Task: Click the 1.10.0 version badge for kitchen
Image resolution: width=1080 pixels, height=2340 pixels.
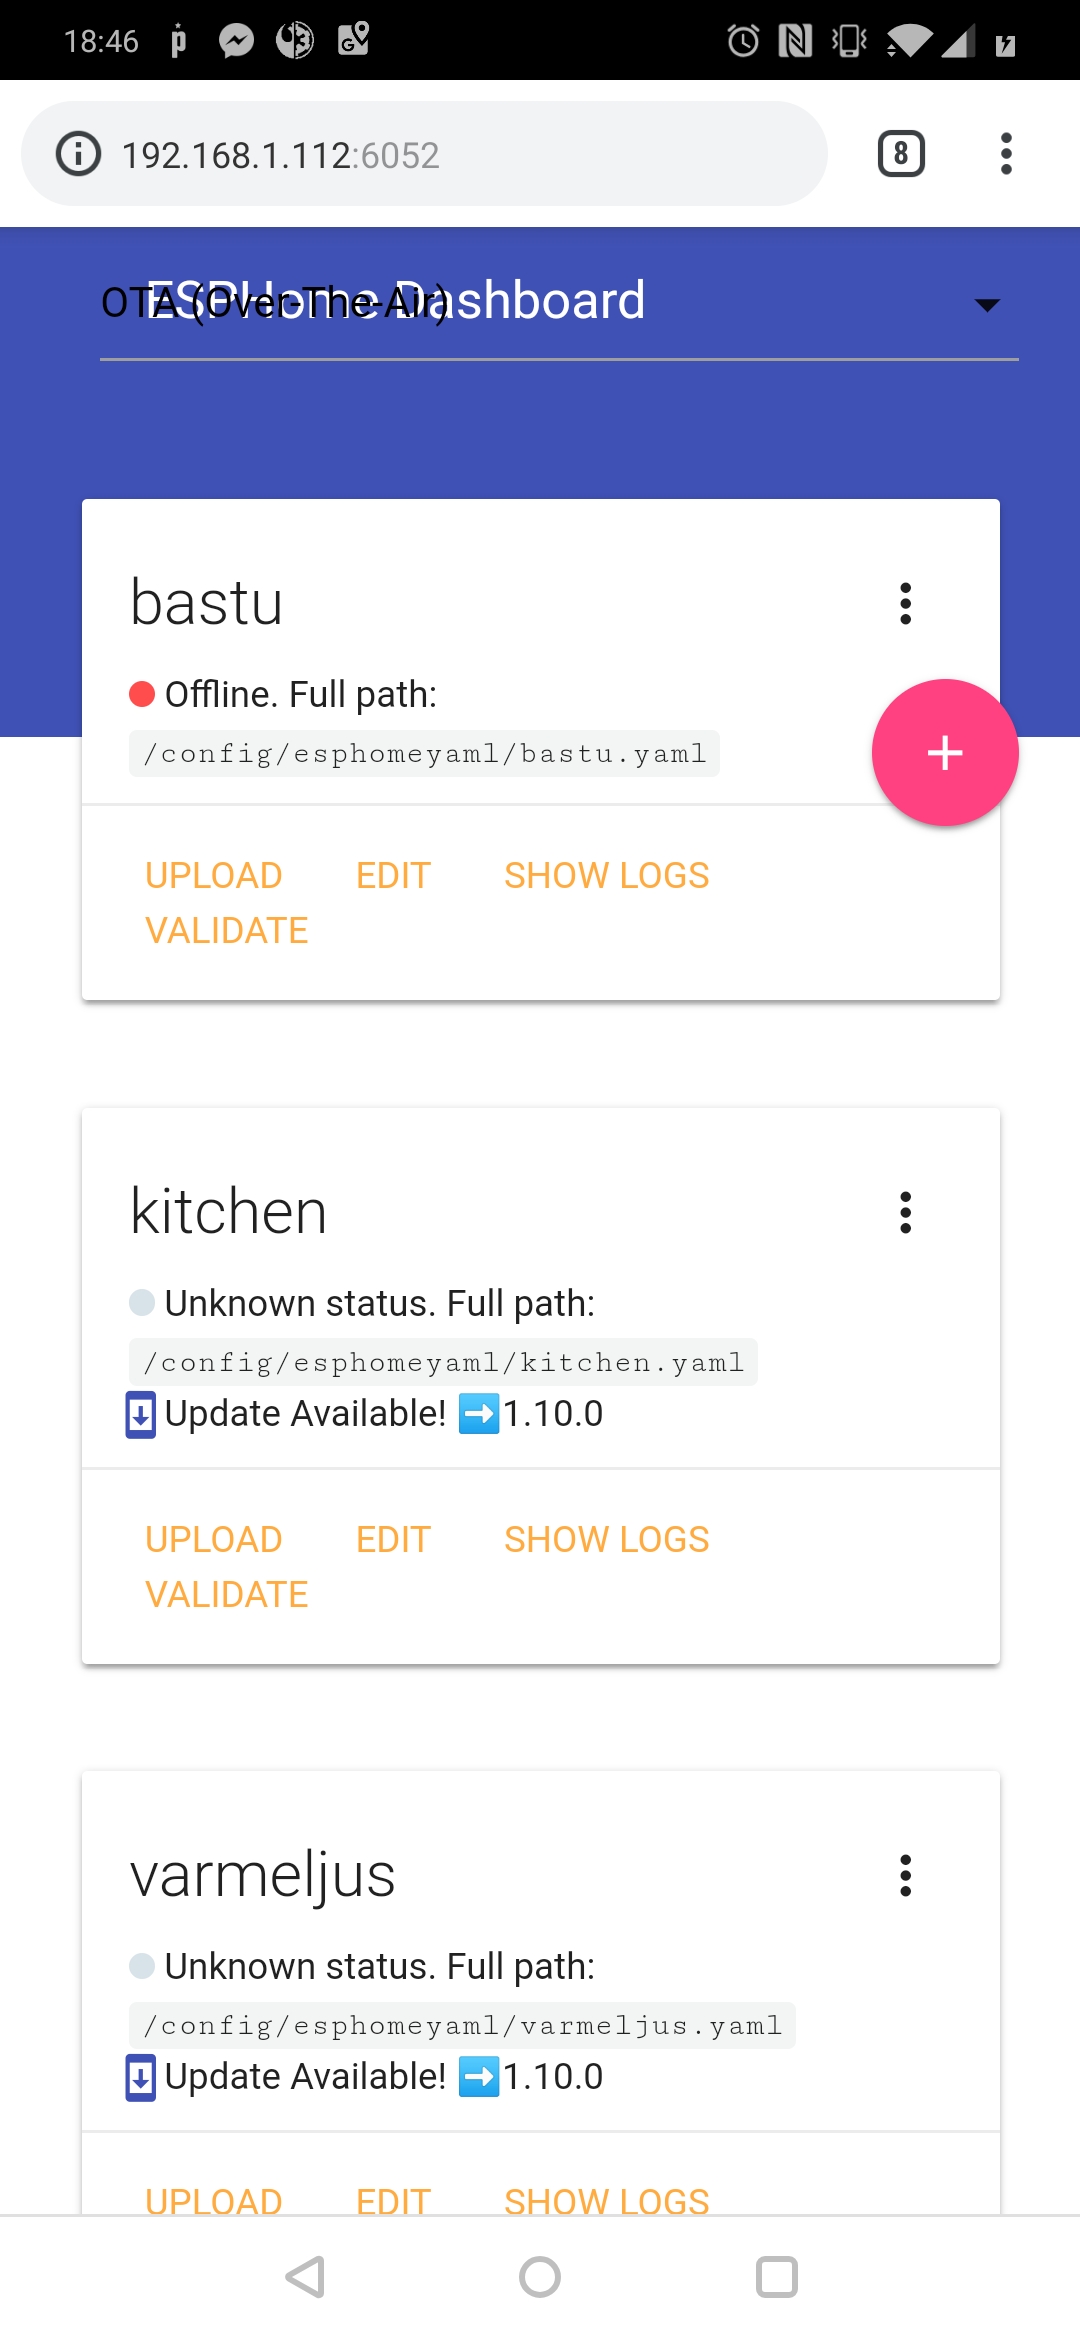Action: pyautogui.click(x=551, y=1413)
